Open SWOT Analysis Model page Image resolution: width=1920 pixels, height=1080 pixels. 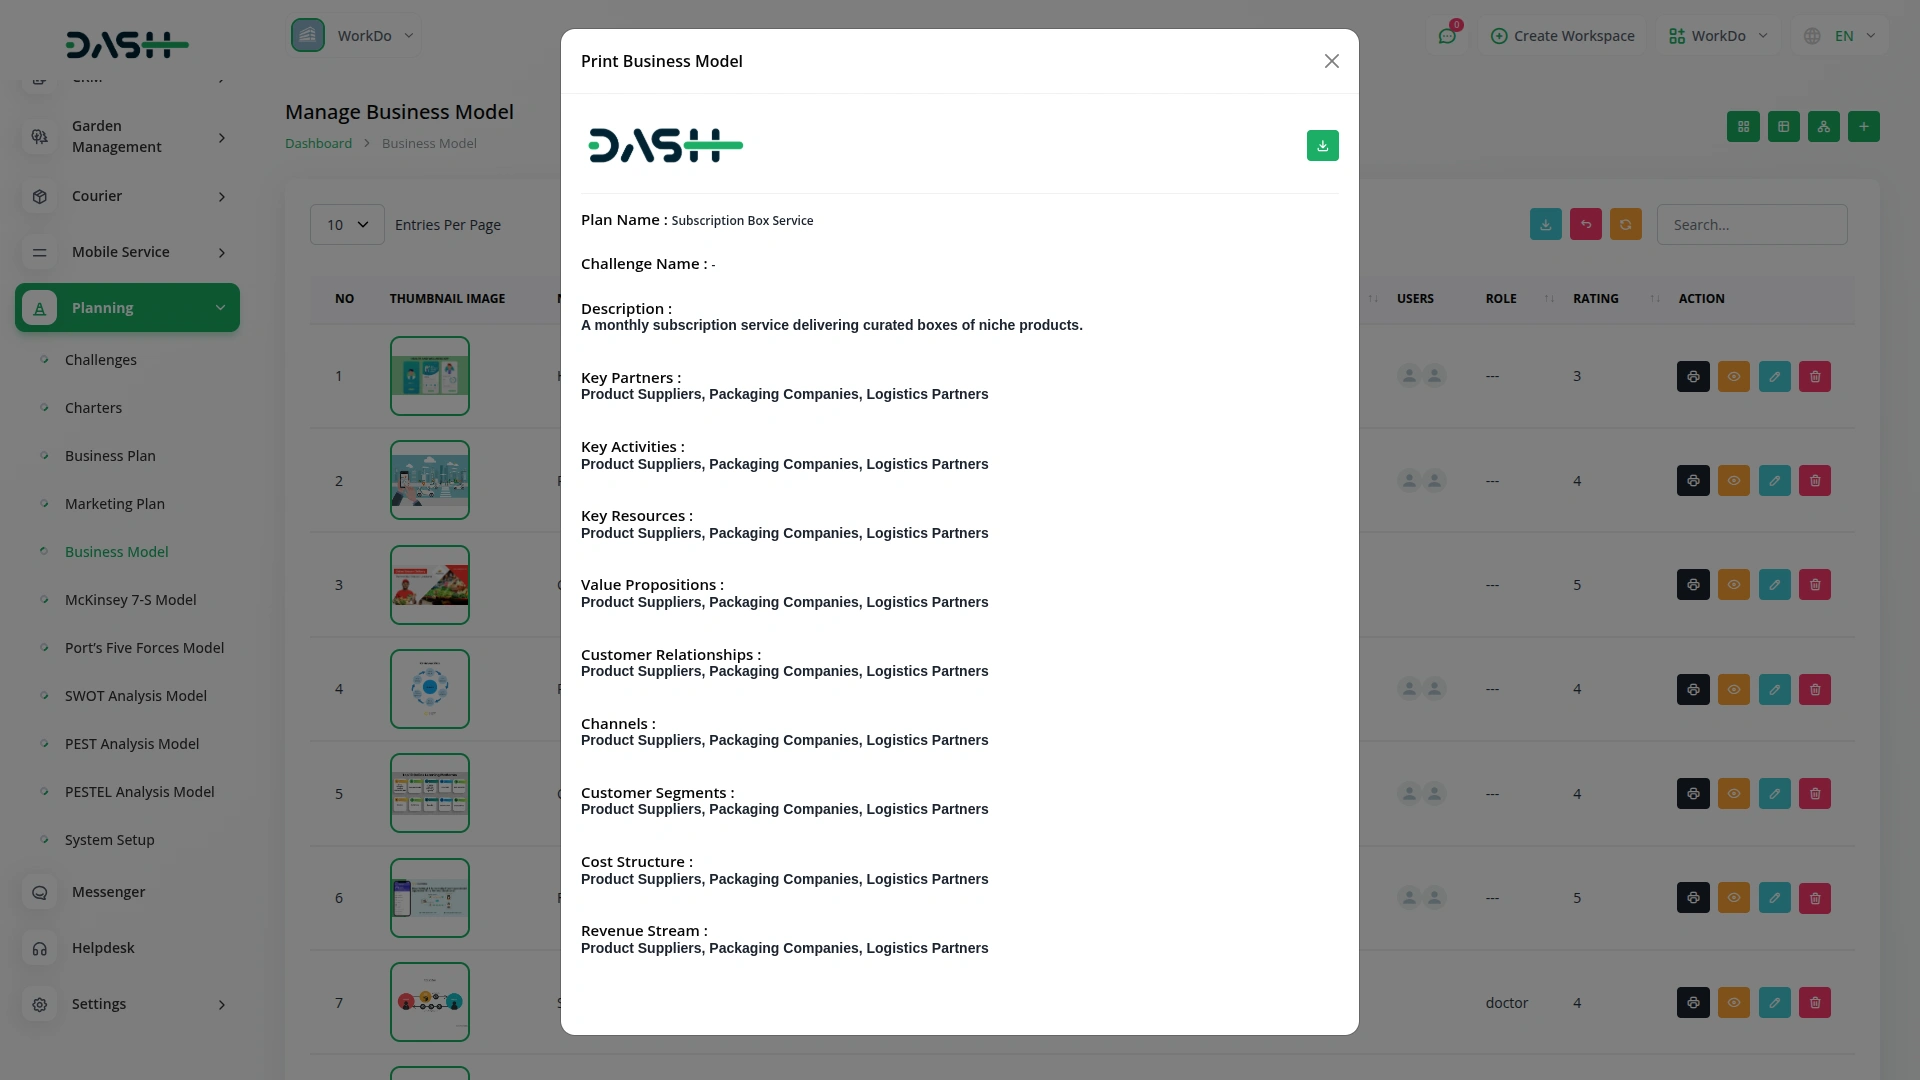(135, 696)
